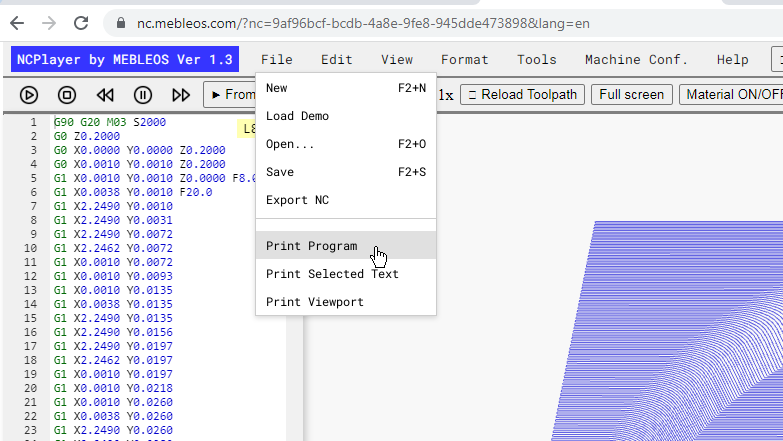
Task: Go back using the browser back arrow
Action: (17, 23)
